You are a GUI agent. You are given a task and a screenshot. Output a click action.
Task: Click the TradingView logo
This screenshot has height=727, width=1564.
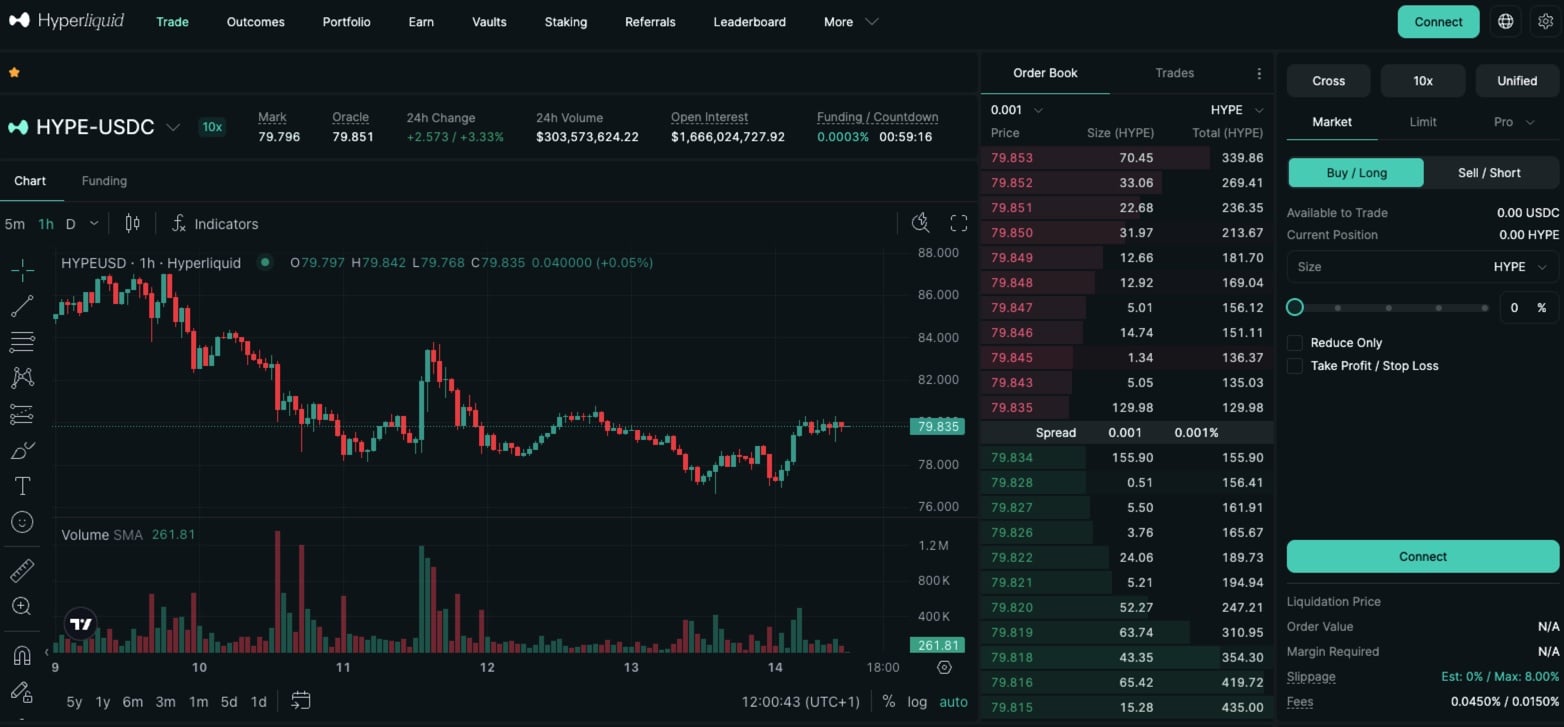coord(81,624)
